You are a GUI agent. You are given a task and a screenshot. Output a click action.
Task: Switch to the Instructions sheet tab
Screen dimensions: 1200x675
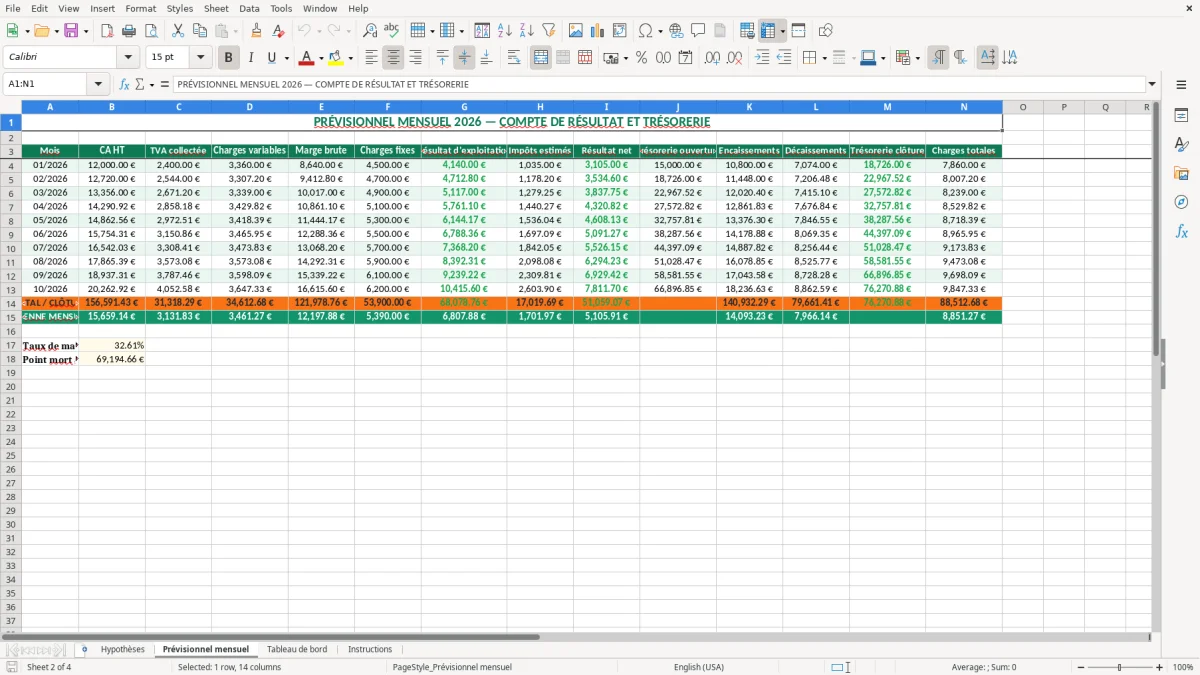[x=370, y=649]
